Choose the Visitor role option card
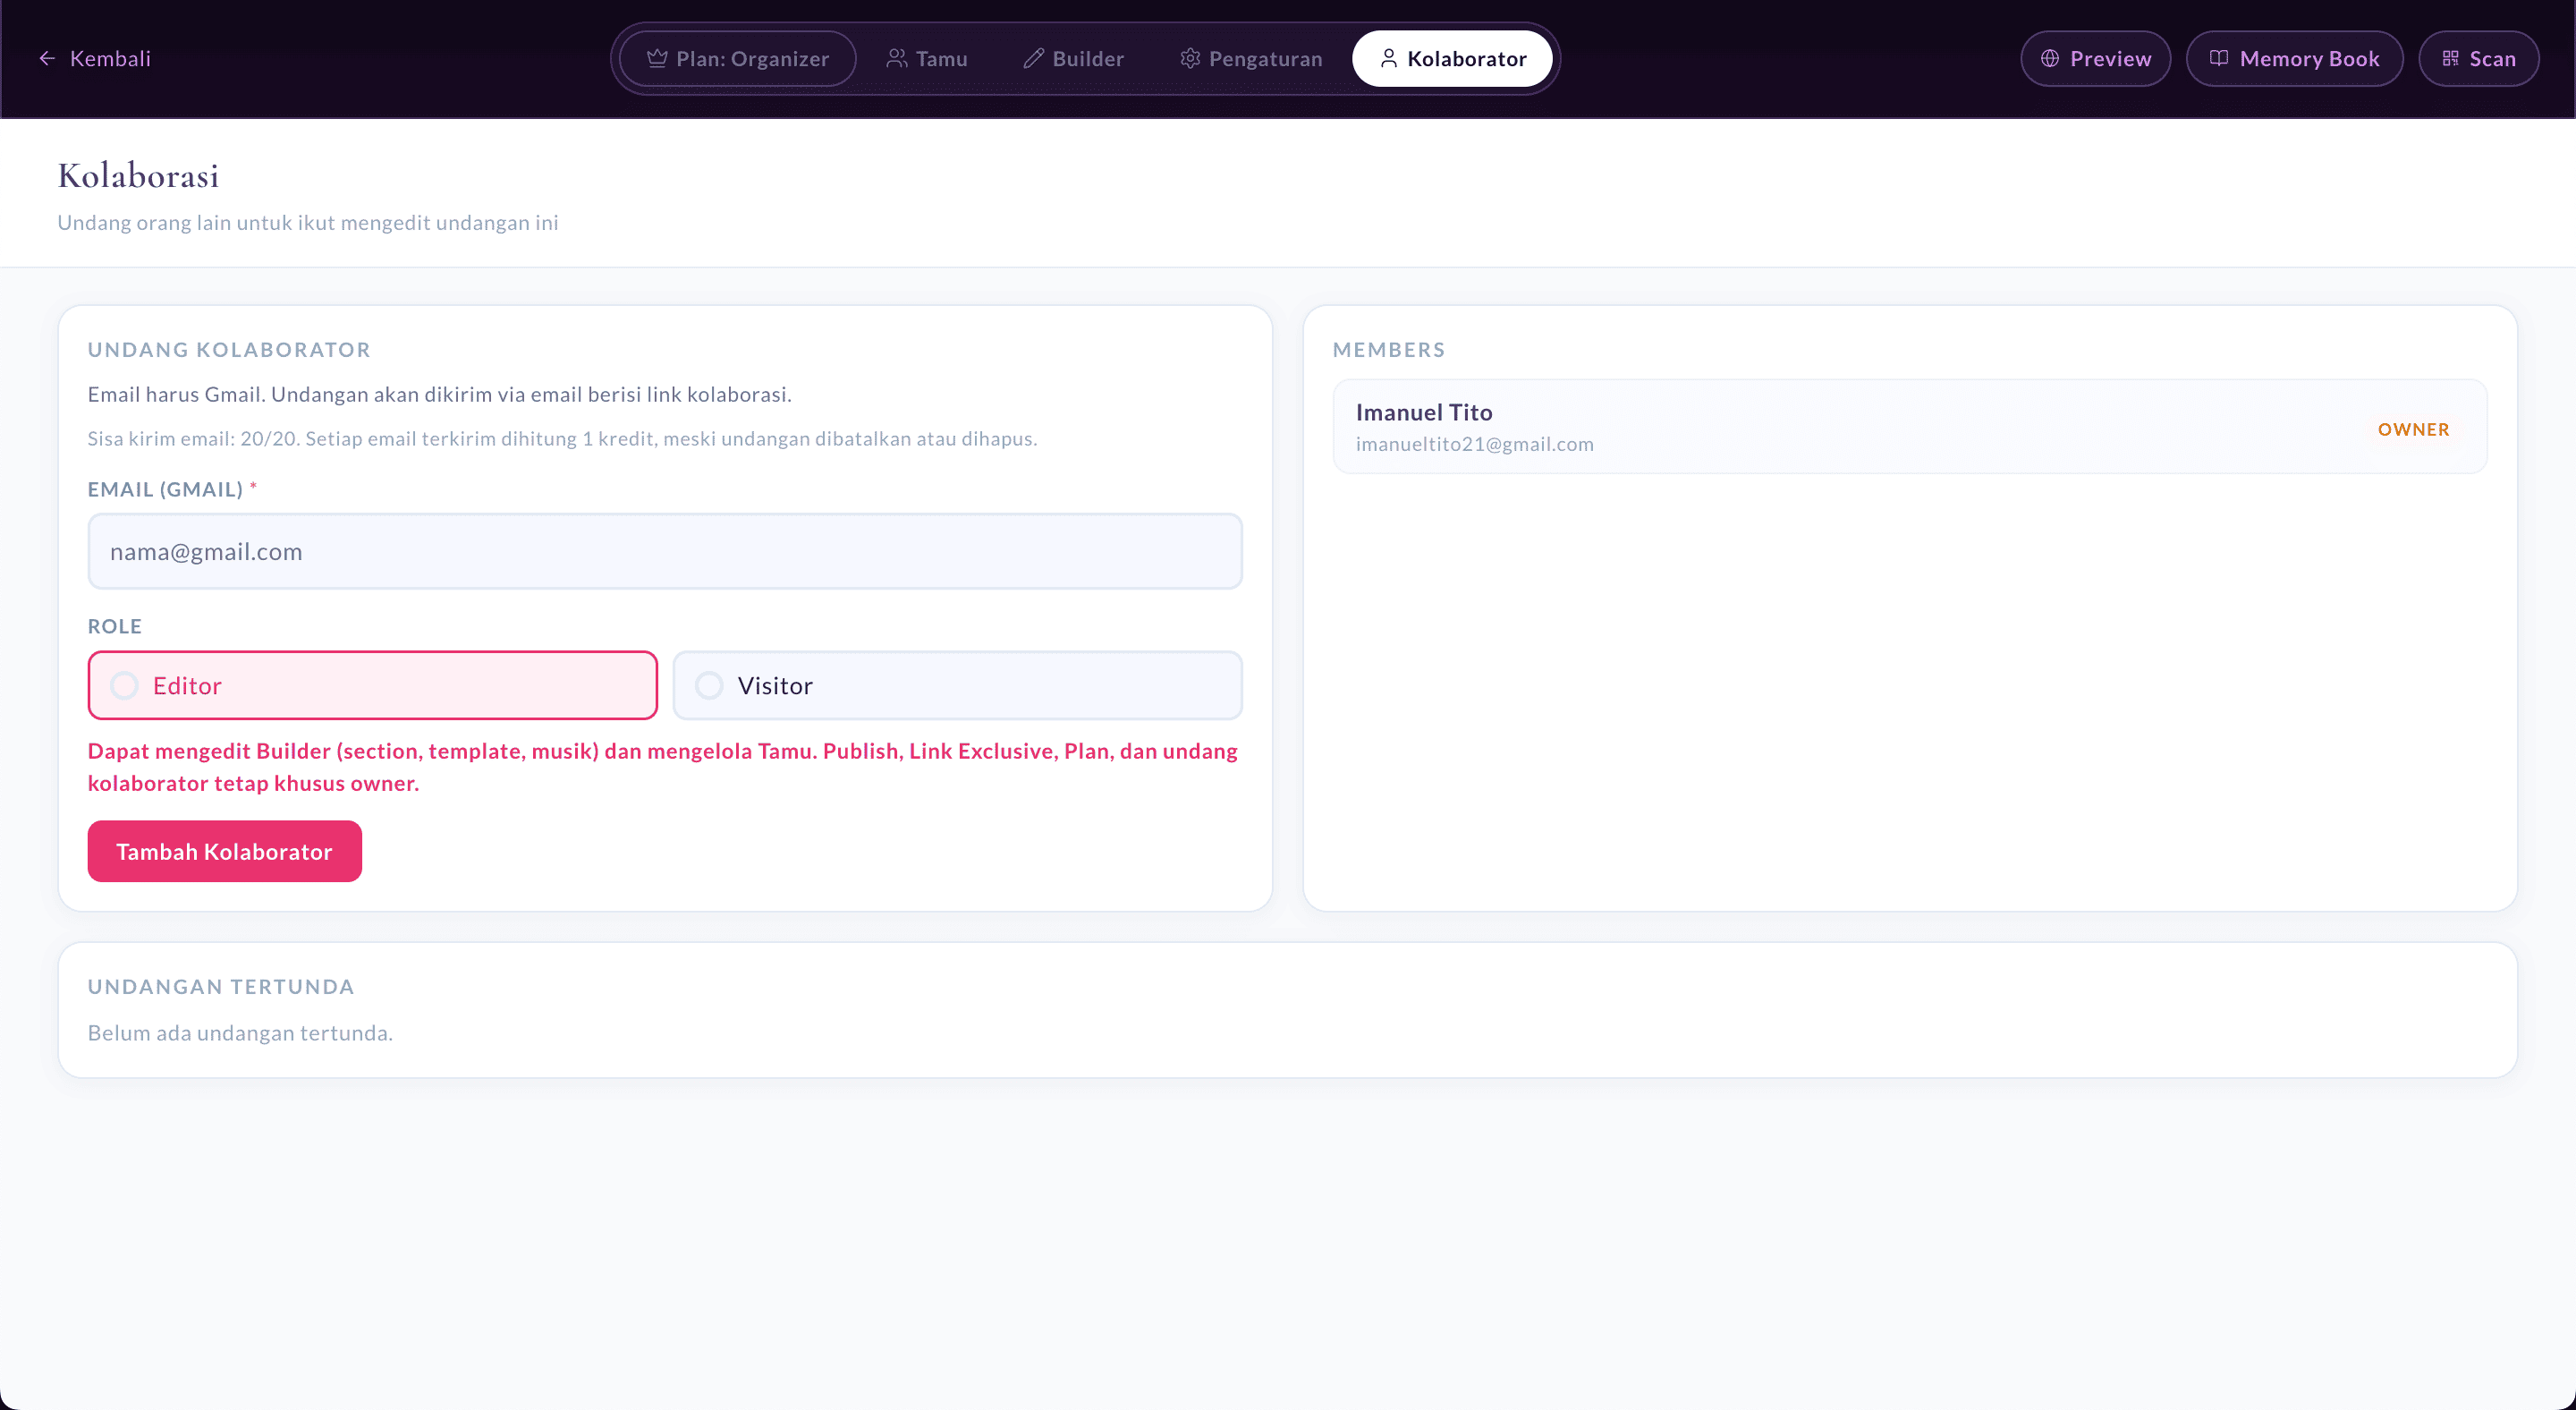Screen dimensions: 2576x1410 pyautogui.click(x=957, y=686)
